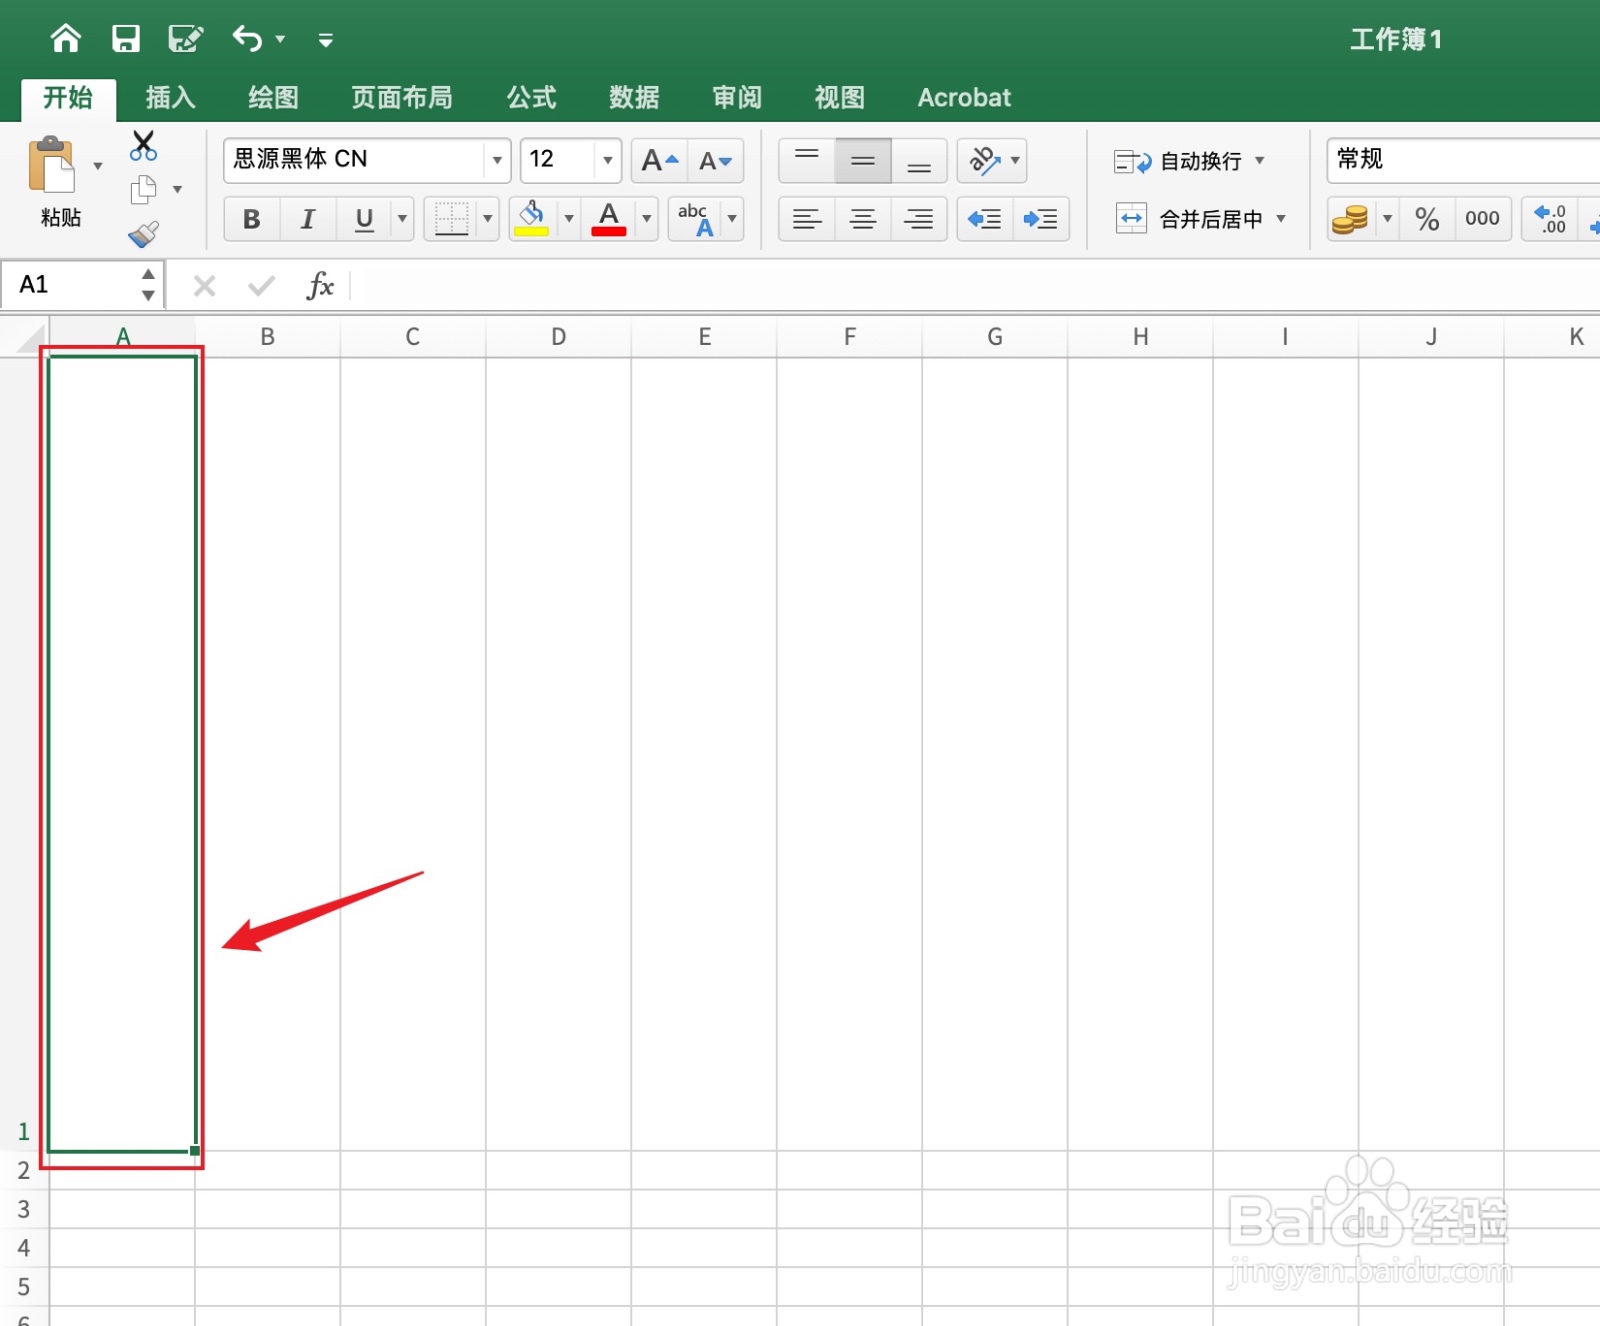Toggle 自动换行 wrap text

pyautogui.click(x=1178, y=161)
